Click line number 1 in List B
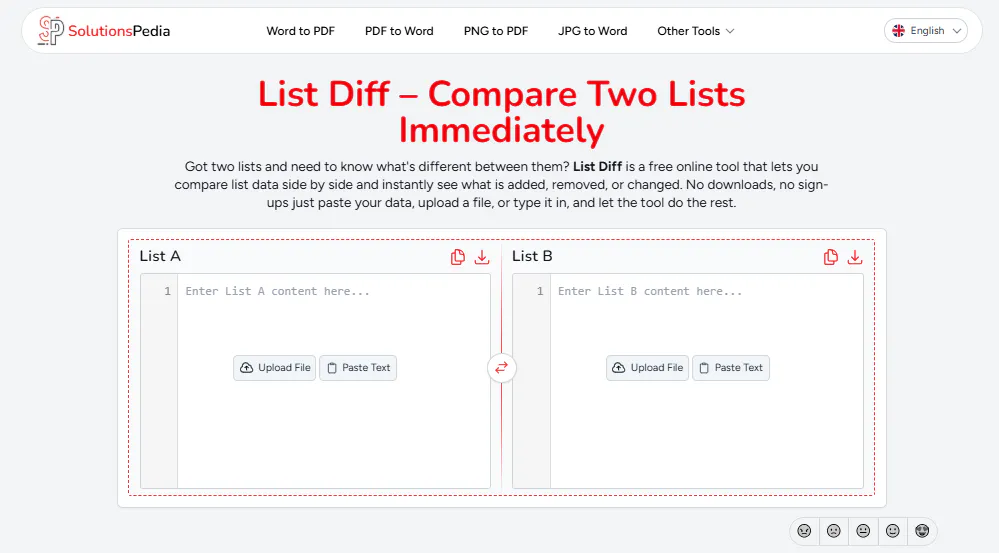The image size is (999, 553). pyautogui.click(x=540, y=291)
